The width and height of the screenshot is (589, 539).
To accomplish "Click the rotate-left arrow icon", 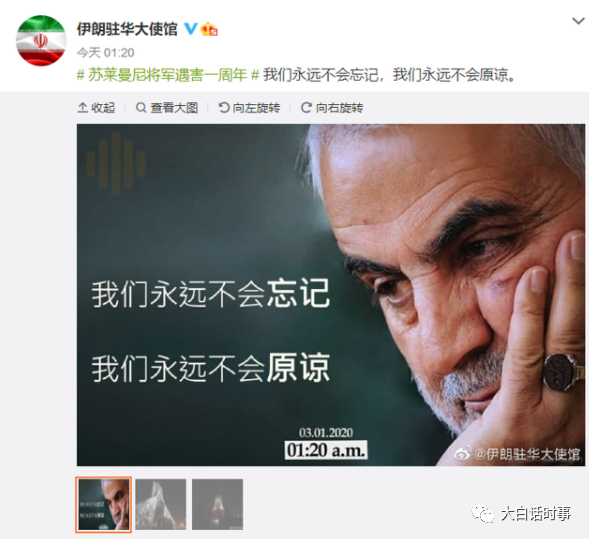I will [x=224, y=108].
